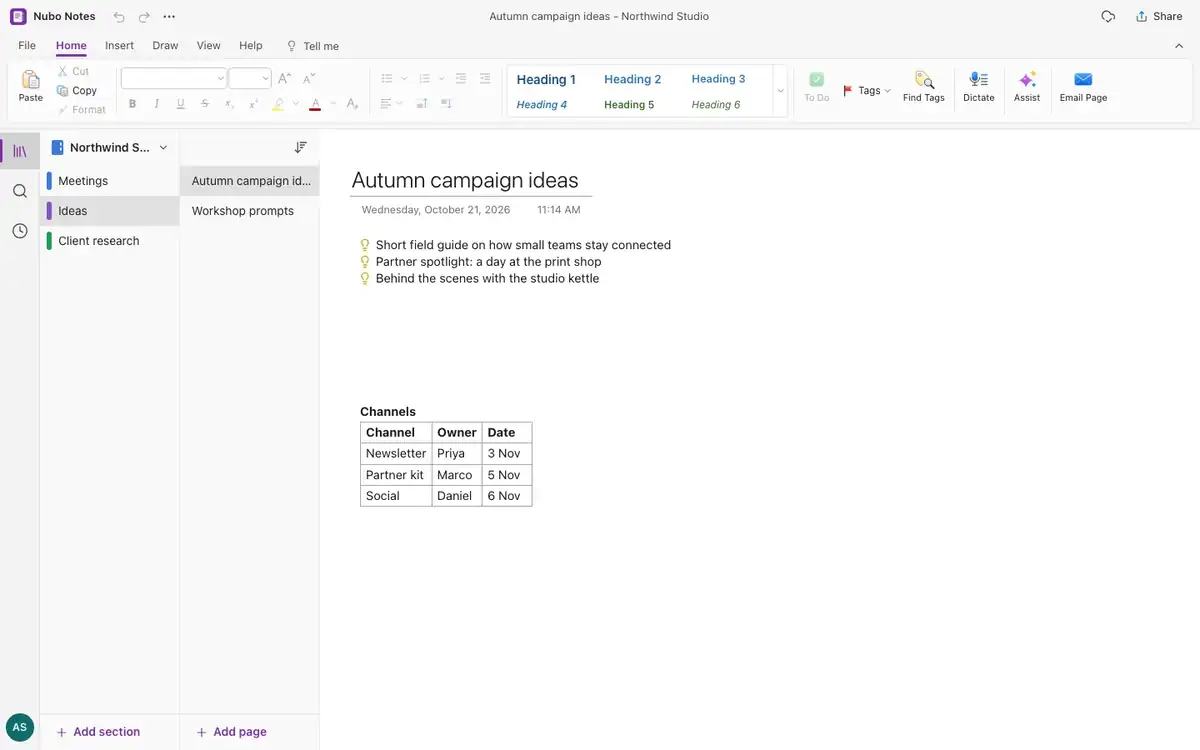Toggle italic formatting

tap(156, 103)
